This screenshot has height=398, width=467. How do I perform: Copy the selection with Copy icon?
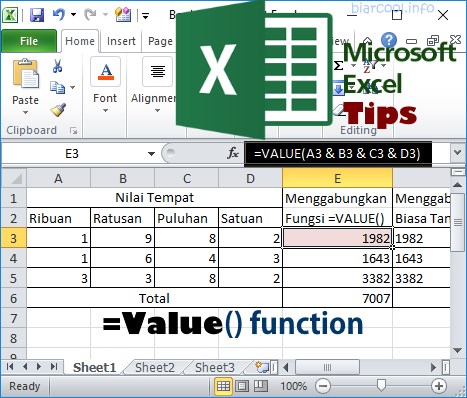tap(57, 87)
